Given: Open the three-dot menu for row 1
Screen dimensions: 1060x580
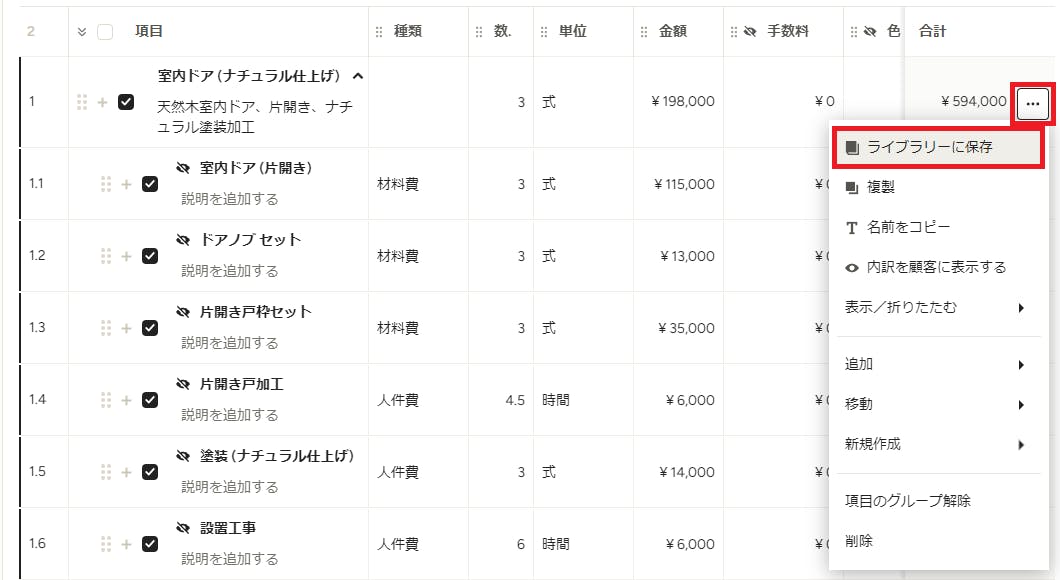Looking at the screenshot, I should (1032, 103).
